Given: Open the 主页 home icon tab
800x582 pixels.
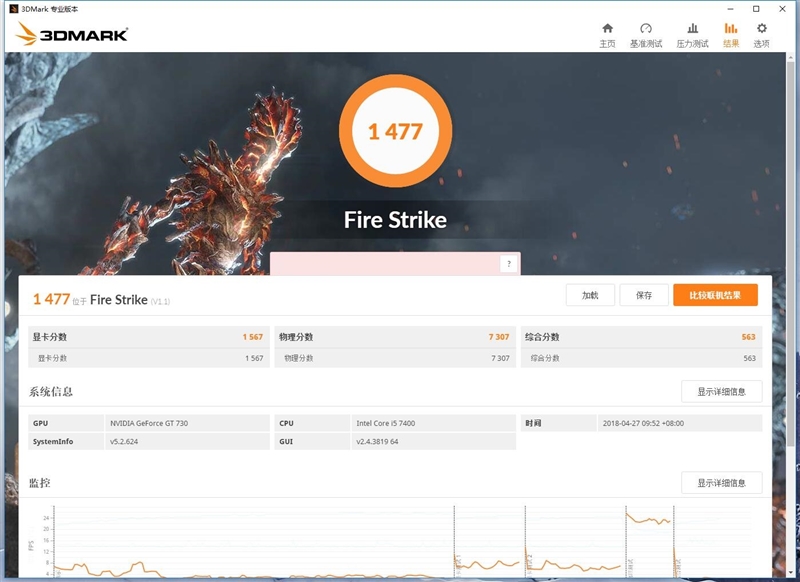Looking at the screenshot, I should 607,35.
